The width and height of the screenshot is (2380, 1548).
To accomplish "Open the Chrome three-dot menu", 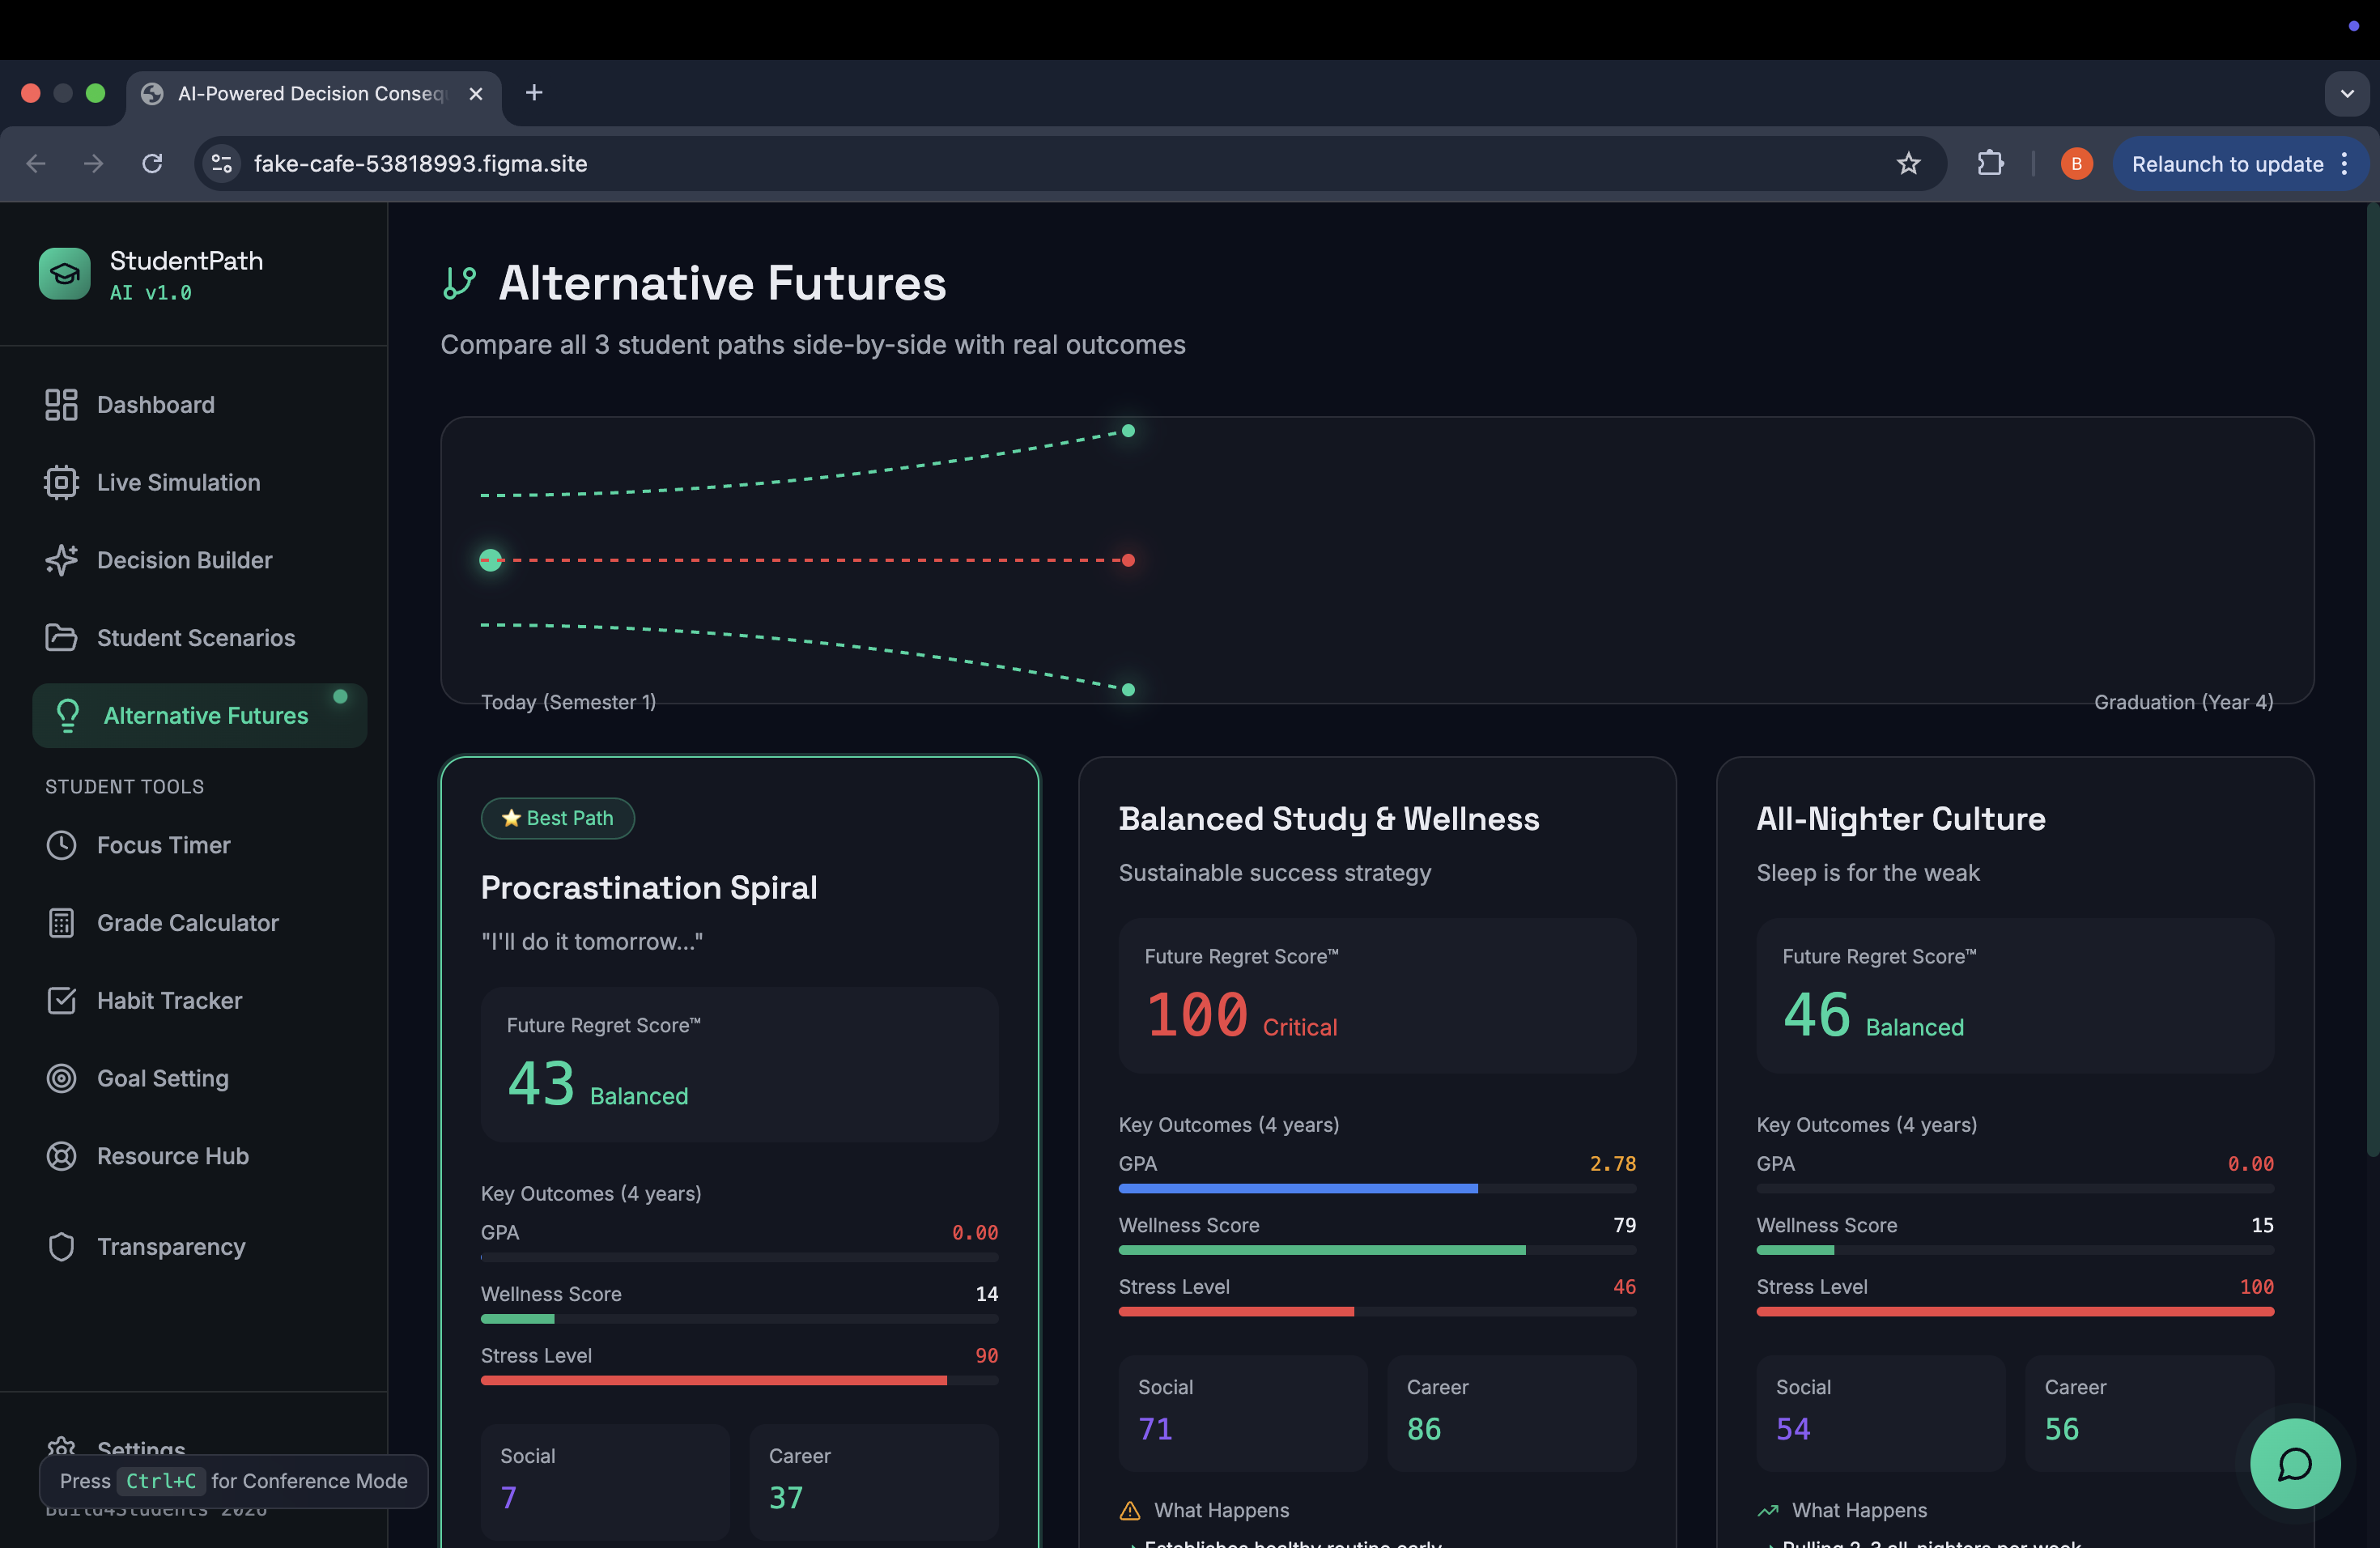I will pyautogui.click(x=2345, y=164).
